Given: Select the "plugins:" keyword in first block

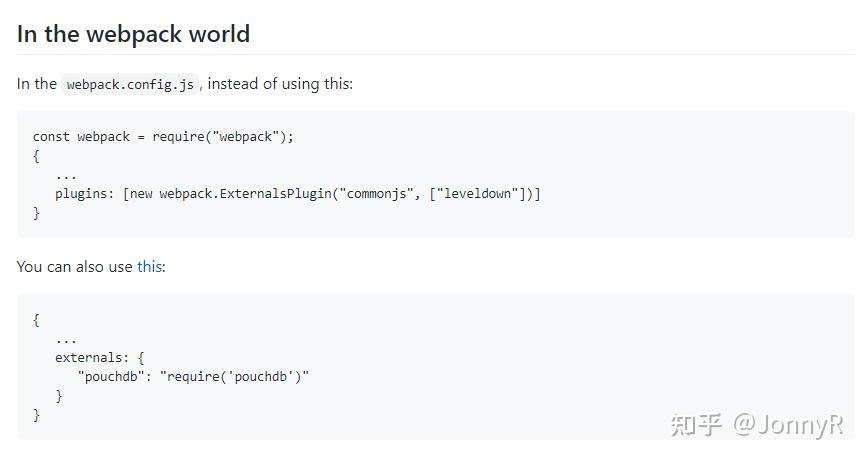Looking at the screenshot, I should coord(84,194).
